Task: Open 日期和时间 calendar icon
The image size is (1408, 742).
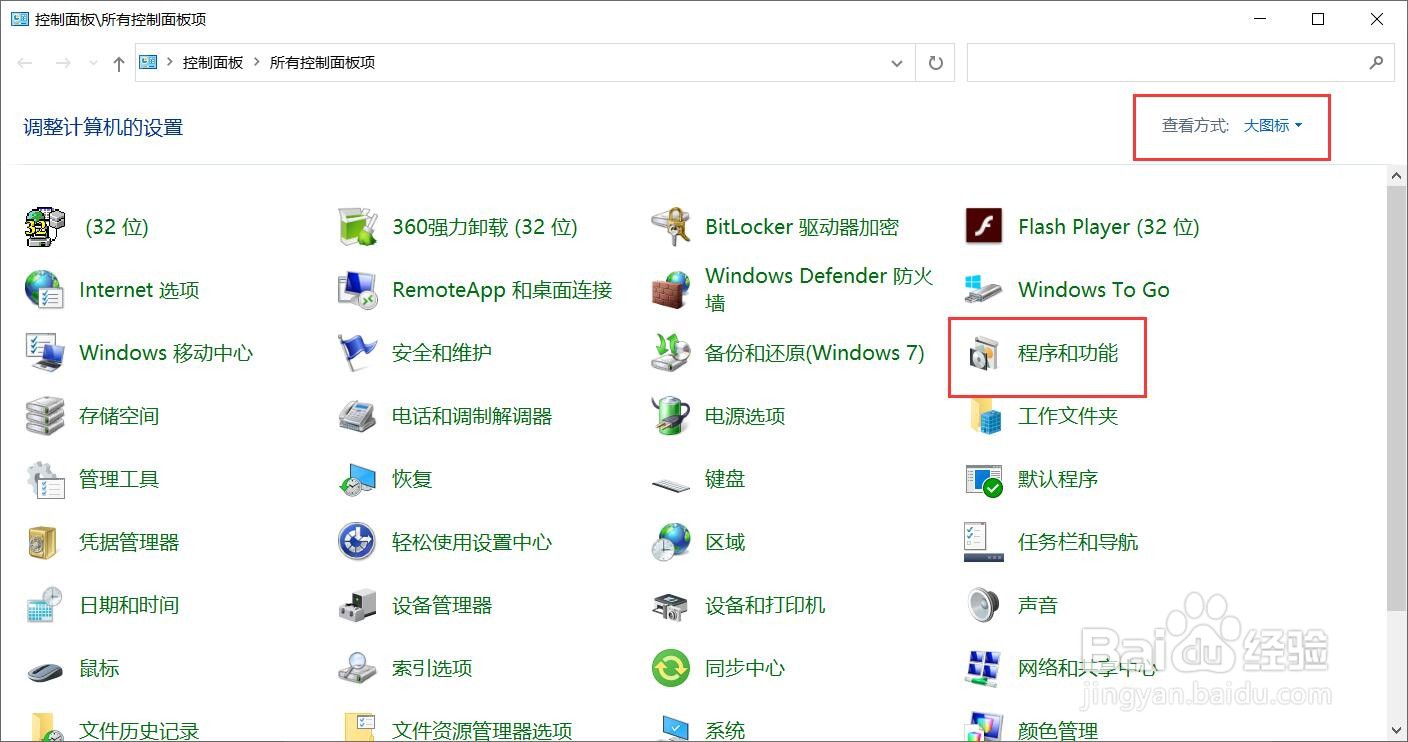Action: [44, 605]
